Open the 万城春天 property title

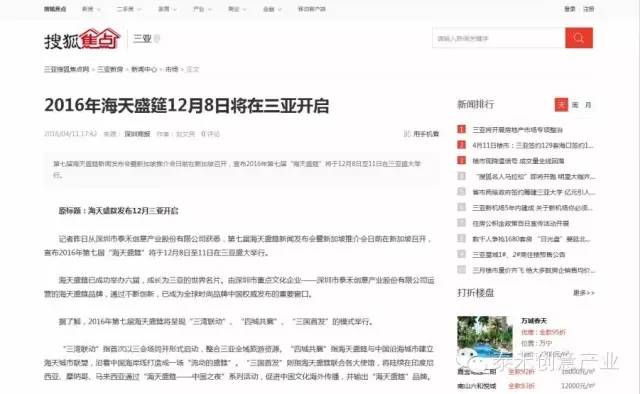(x=534, y=321)
